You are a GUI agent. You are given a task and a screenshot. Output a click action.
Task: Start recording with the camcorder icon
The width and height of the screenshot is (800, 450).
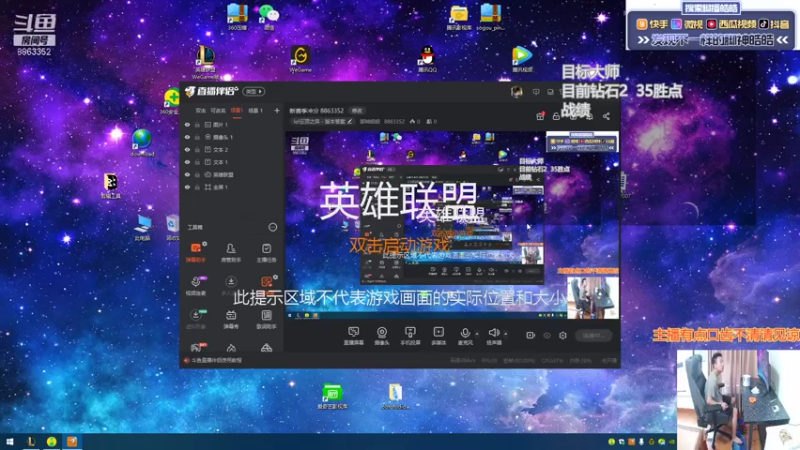tap(531, 335)
